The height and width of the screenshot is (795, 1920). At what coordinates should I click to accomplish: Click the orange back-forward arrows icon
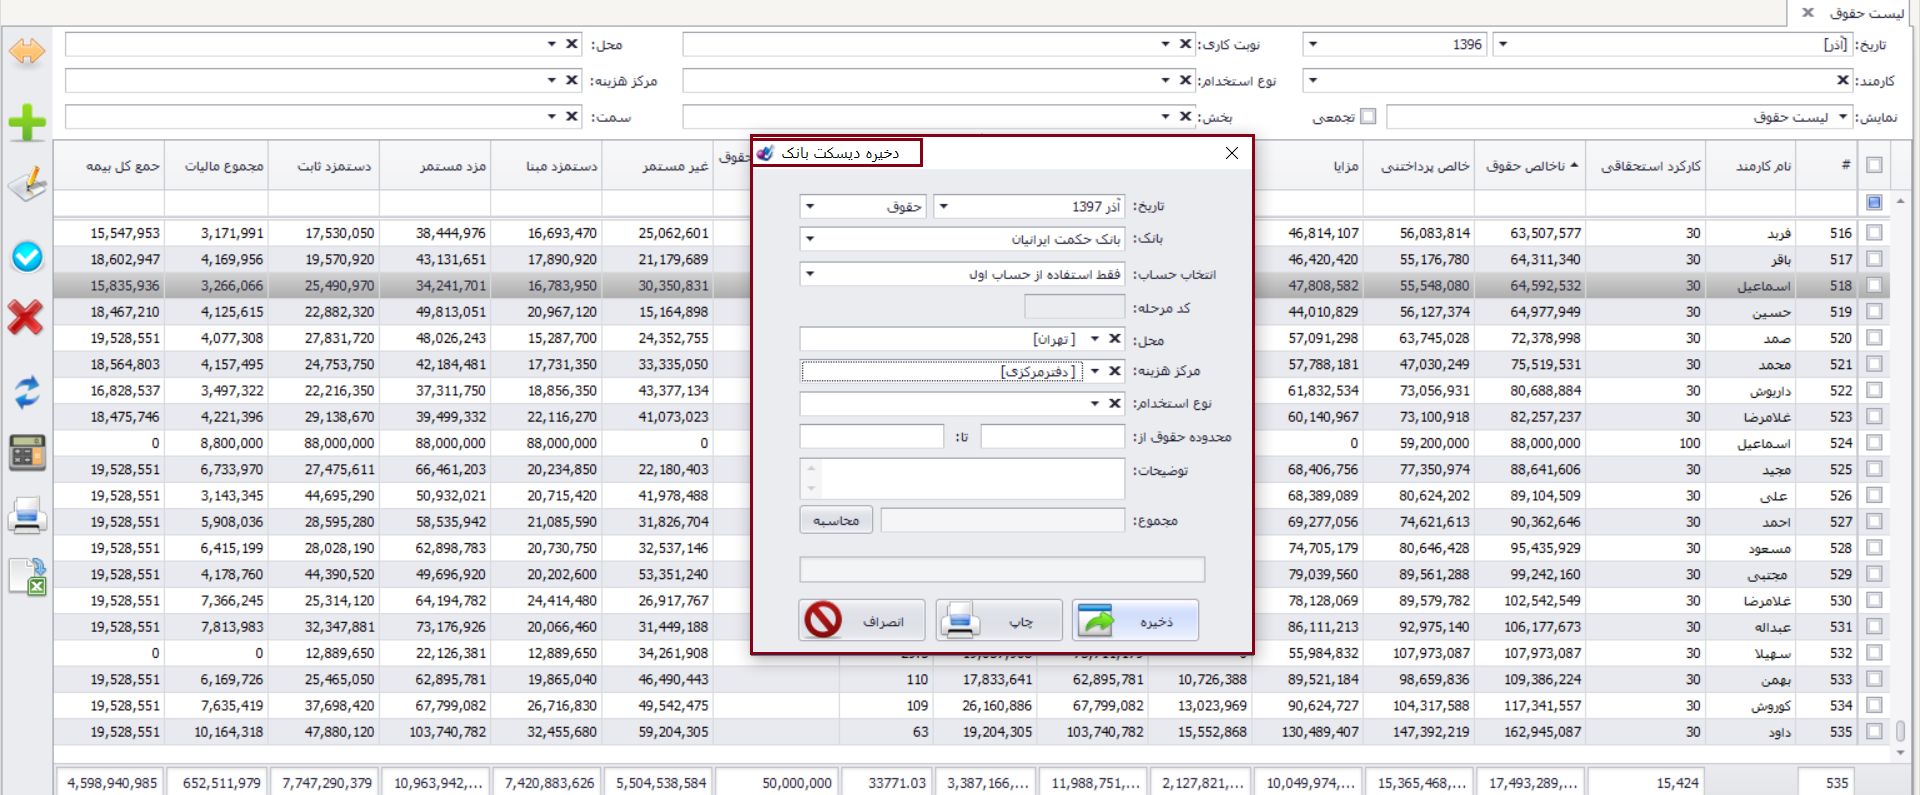[x=27, y=51]
